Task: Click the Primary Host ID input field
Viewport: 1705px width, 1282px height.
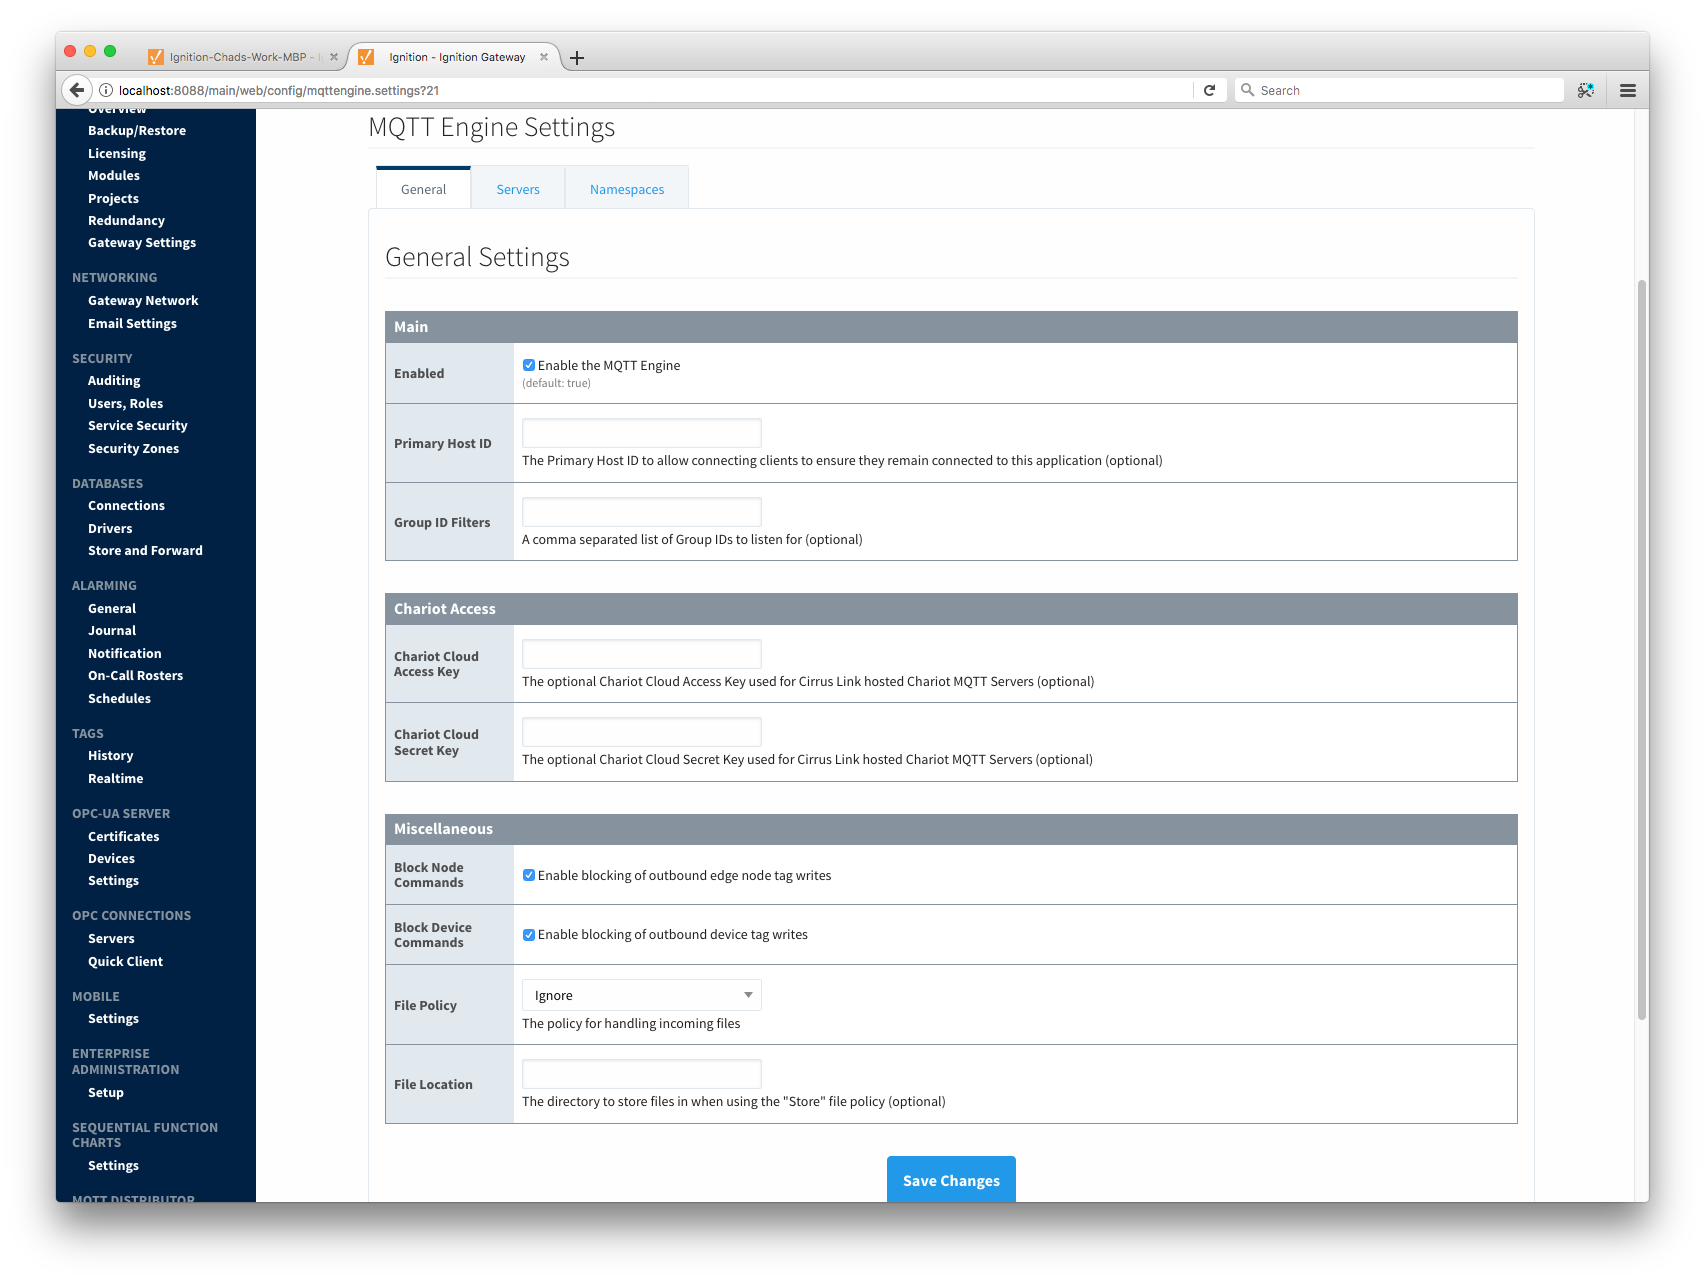Action: [642, 433]
